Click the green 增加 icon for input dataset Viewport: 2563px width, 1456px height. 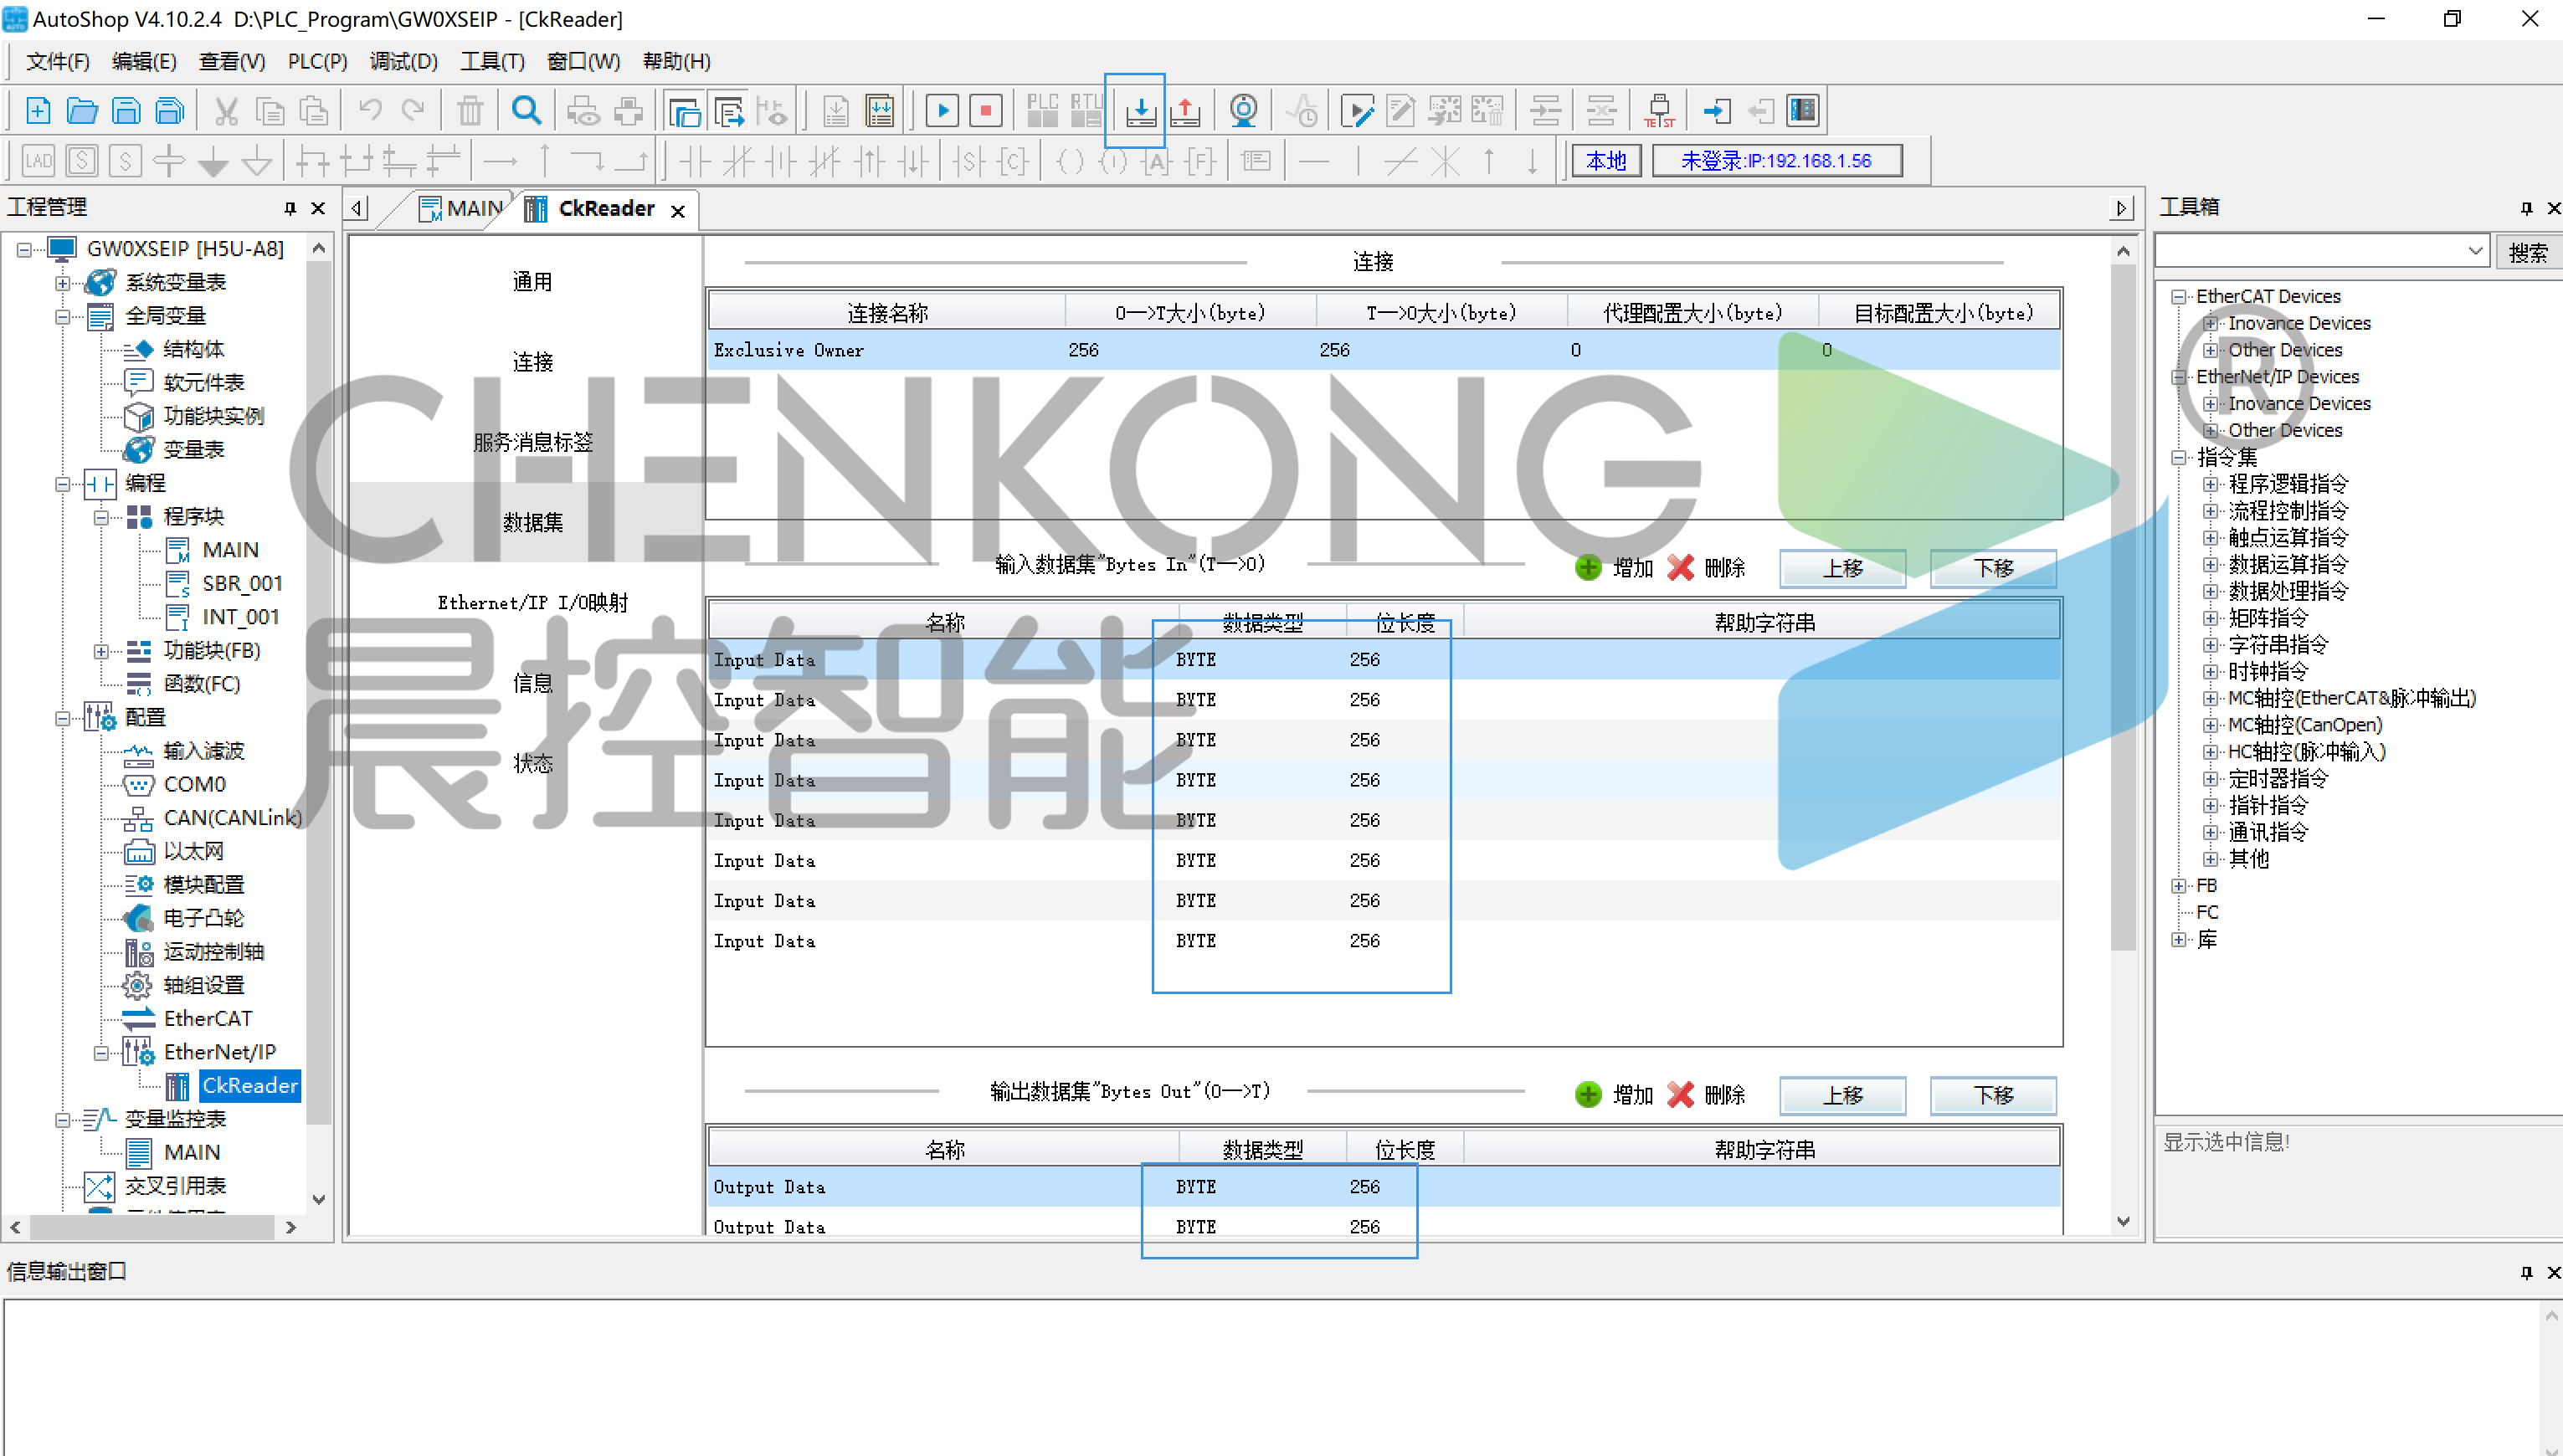click(x=1588, y=568)
